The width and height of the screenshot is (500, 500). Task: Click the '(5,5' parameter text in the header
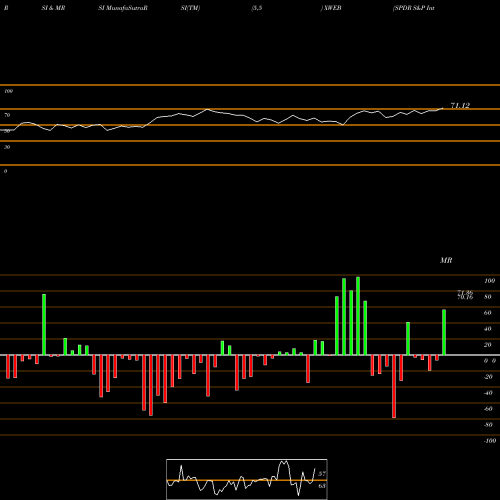tap(257, 8)
